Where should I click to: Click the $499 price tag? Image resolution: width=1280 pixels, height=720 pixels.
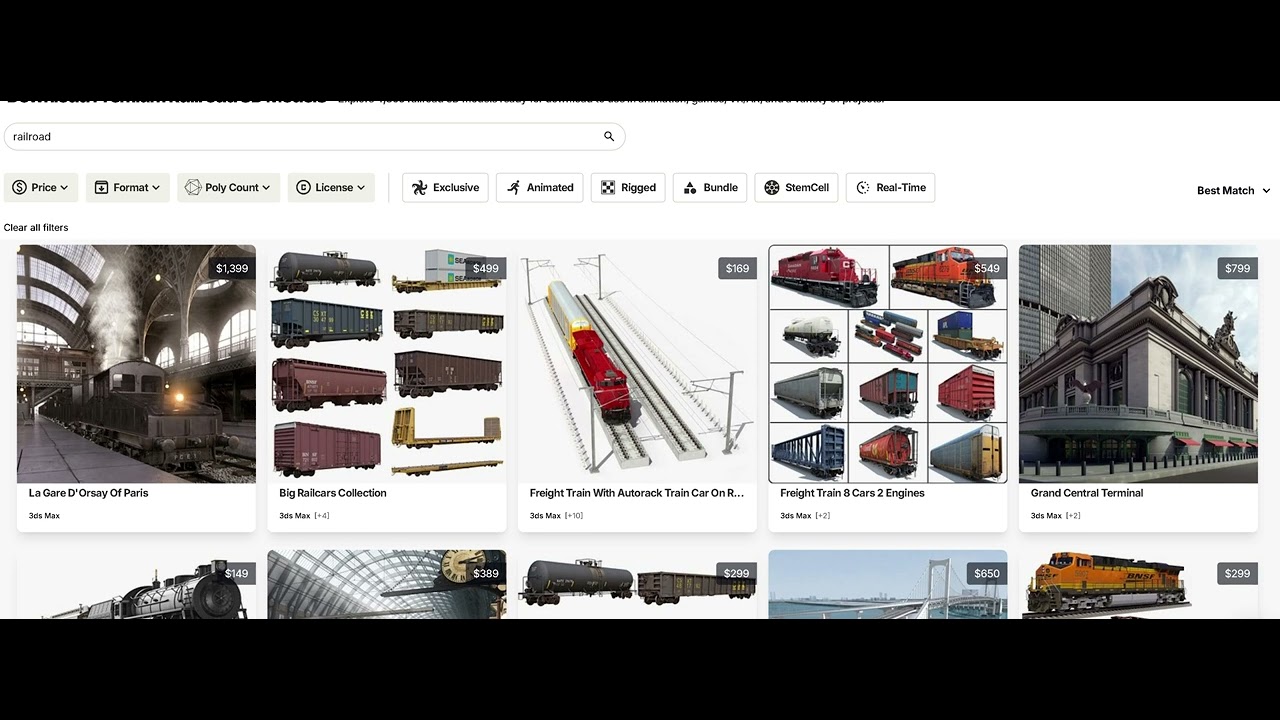point(486,268)
